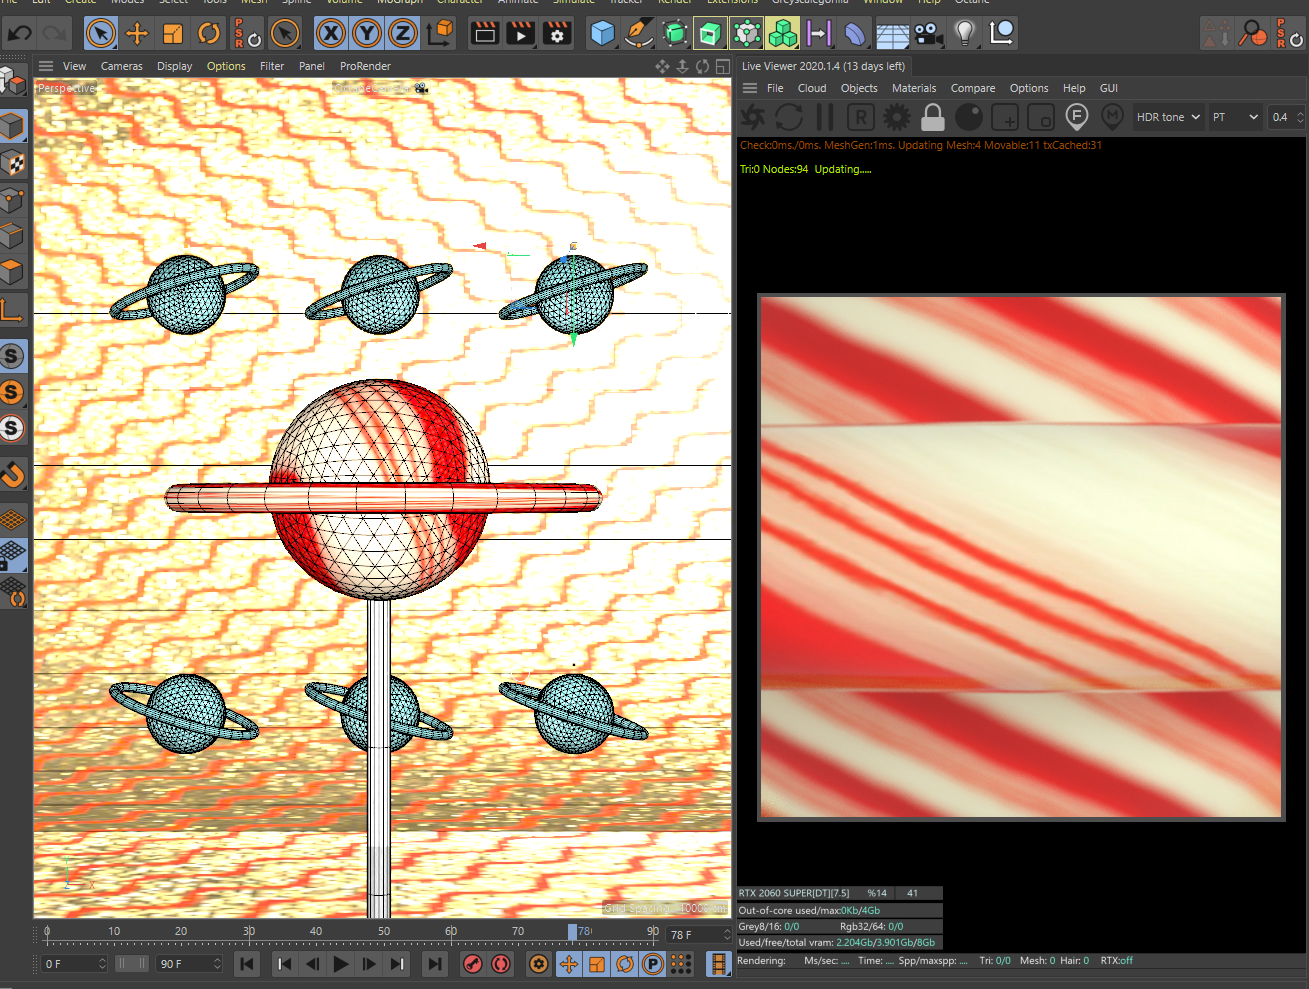
Task: Open Edit Render Settings
Action: (557, 33)
